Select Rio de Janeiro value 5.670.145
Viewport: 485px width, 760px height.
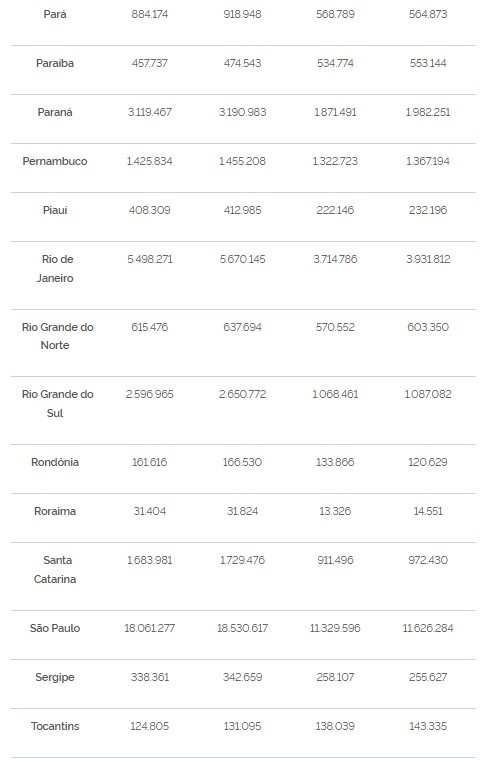(x=242, y=259)
